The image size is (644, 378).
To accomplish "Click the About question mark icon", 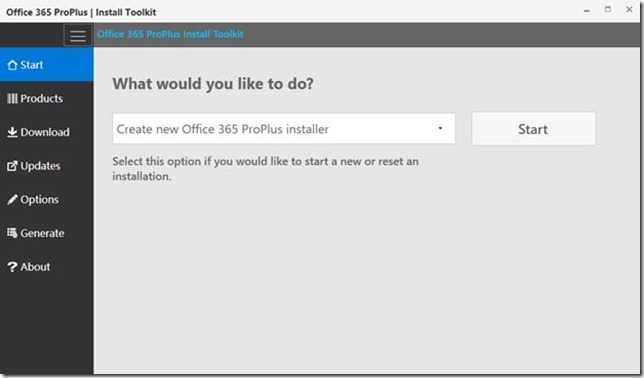I will 12,267.
